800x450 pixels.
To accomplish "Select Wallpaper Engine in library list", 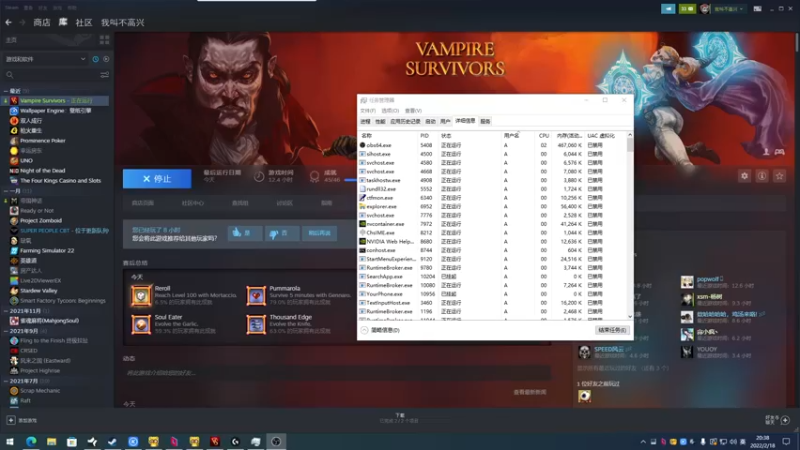I will tap(56, 111).
